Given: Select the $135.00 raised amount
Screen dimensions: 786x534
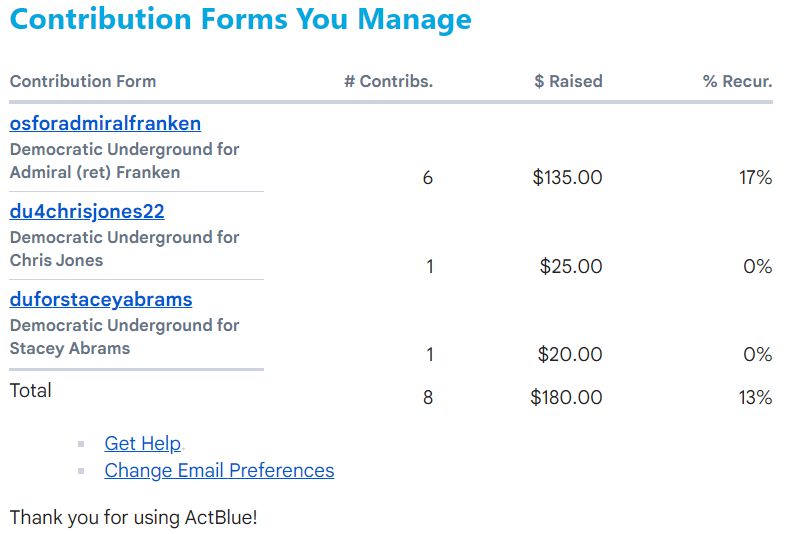Looking at the screenshot, I should [567, 178].
